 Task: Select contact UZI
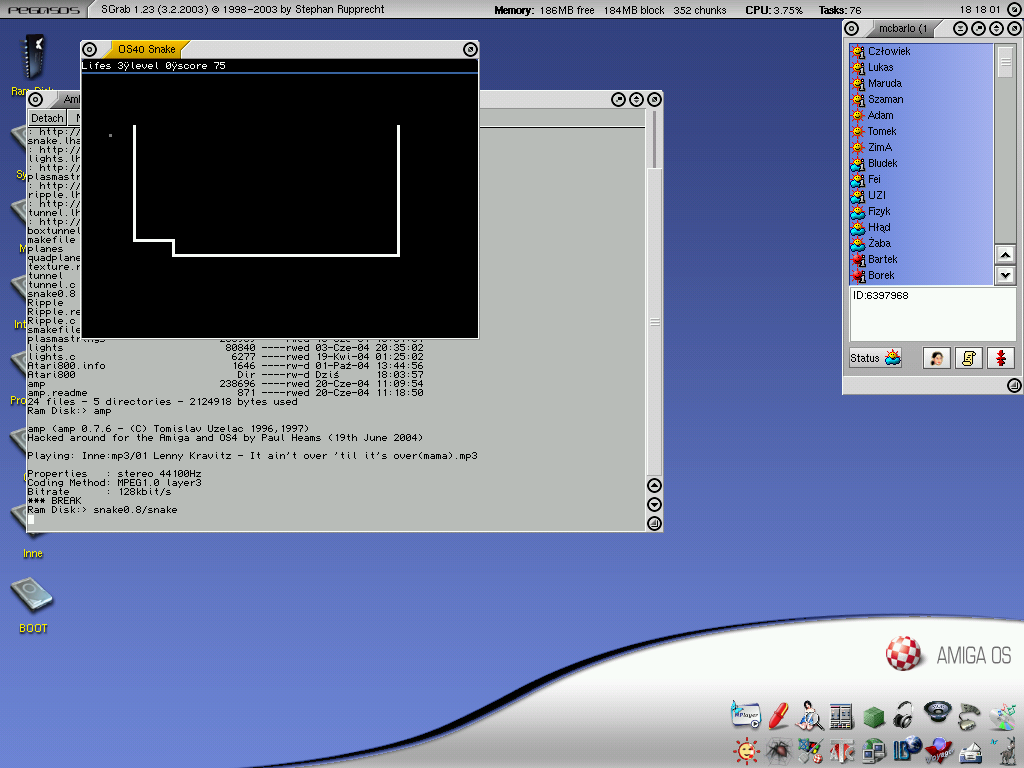click(x=921, y=195)
